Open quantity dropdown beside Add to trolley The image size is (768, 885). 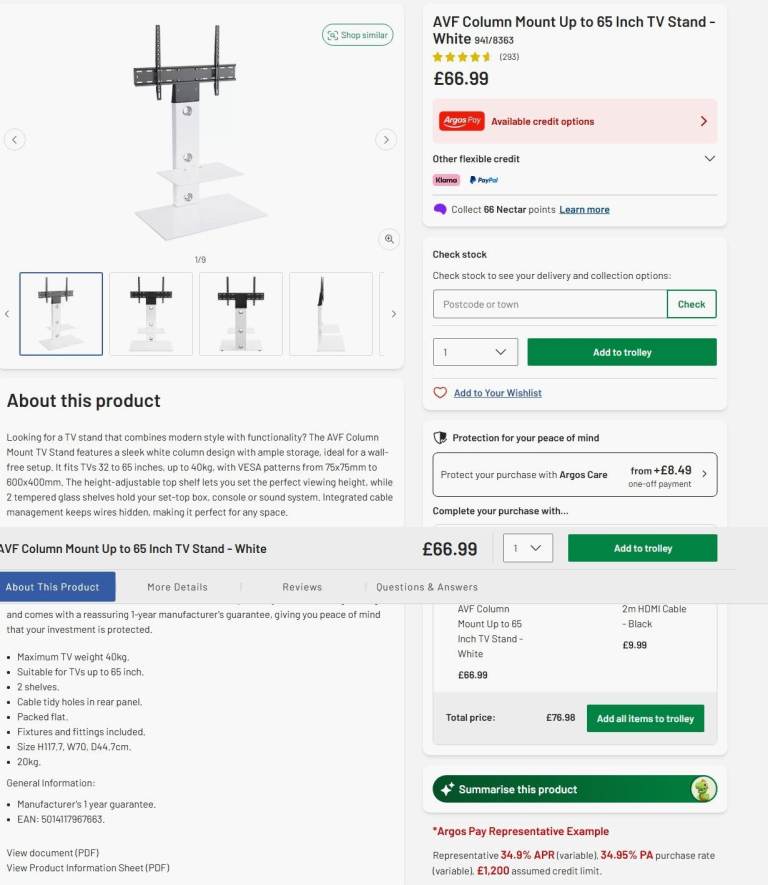(x=475, y=352)
